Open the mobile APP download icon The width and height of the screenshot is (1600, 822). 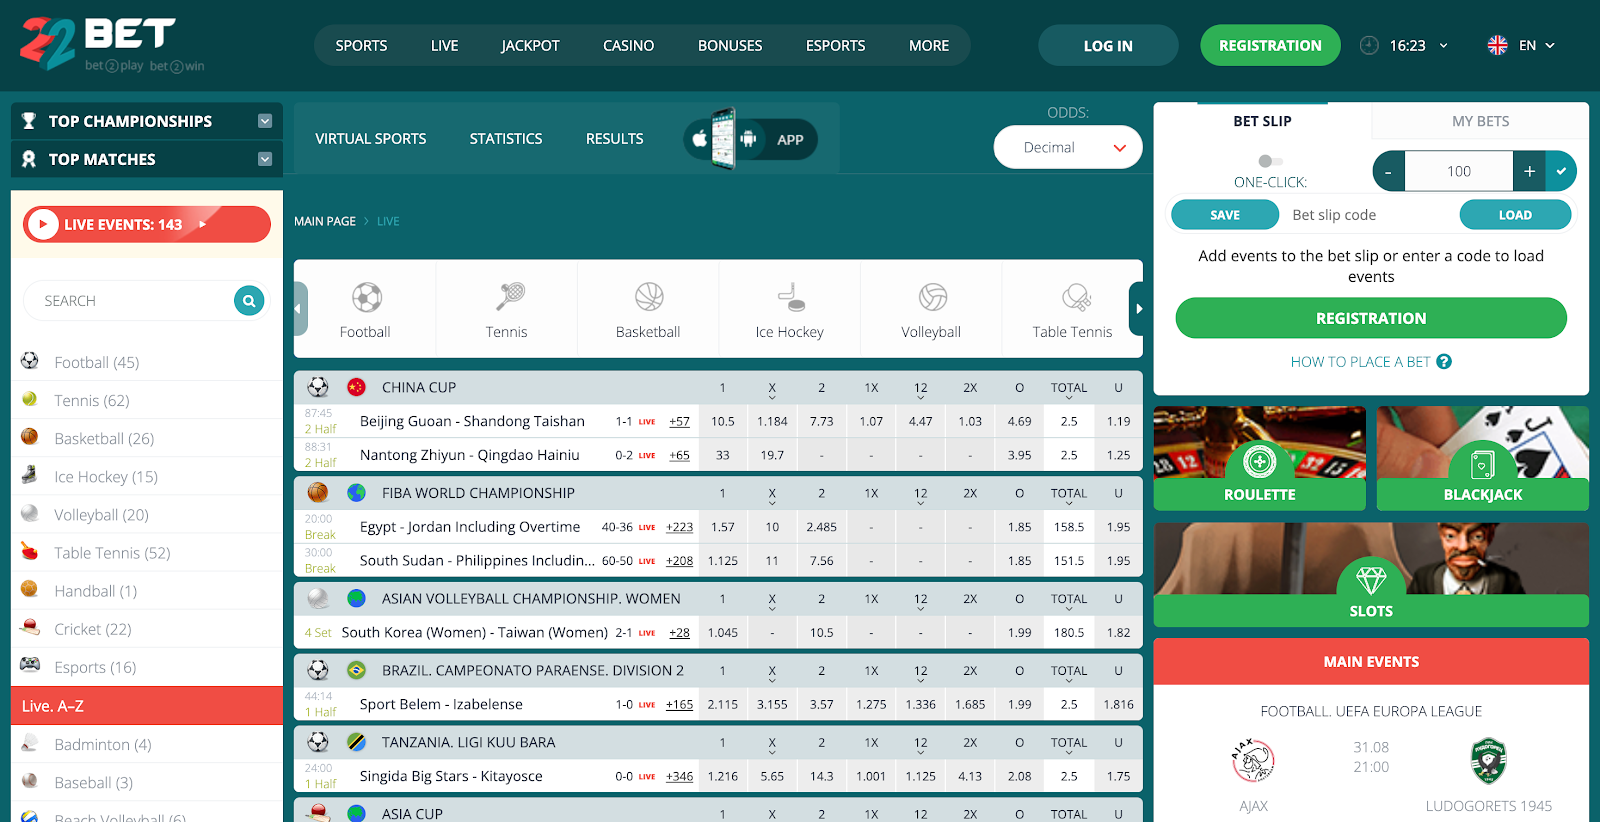(750, 139)
